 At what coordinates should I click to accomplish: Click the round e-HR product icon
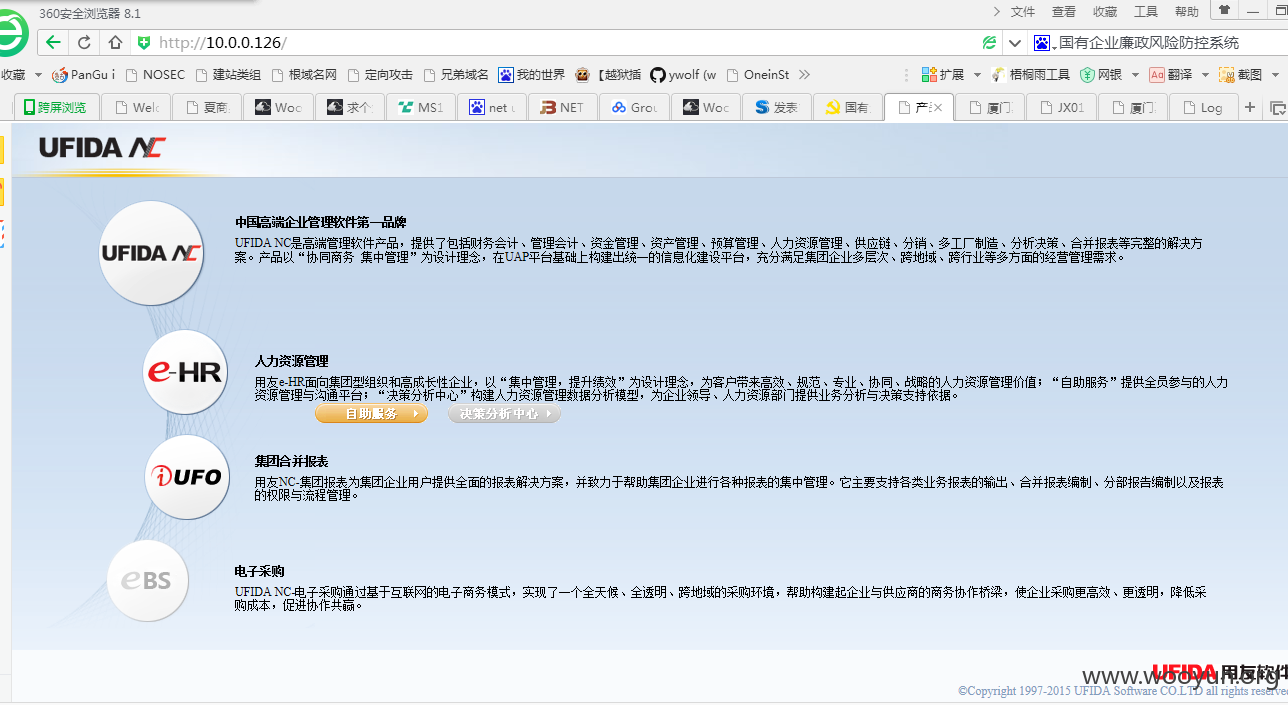(185, 372)
